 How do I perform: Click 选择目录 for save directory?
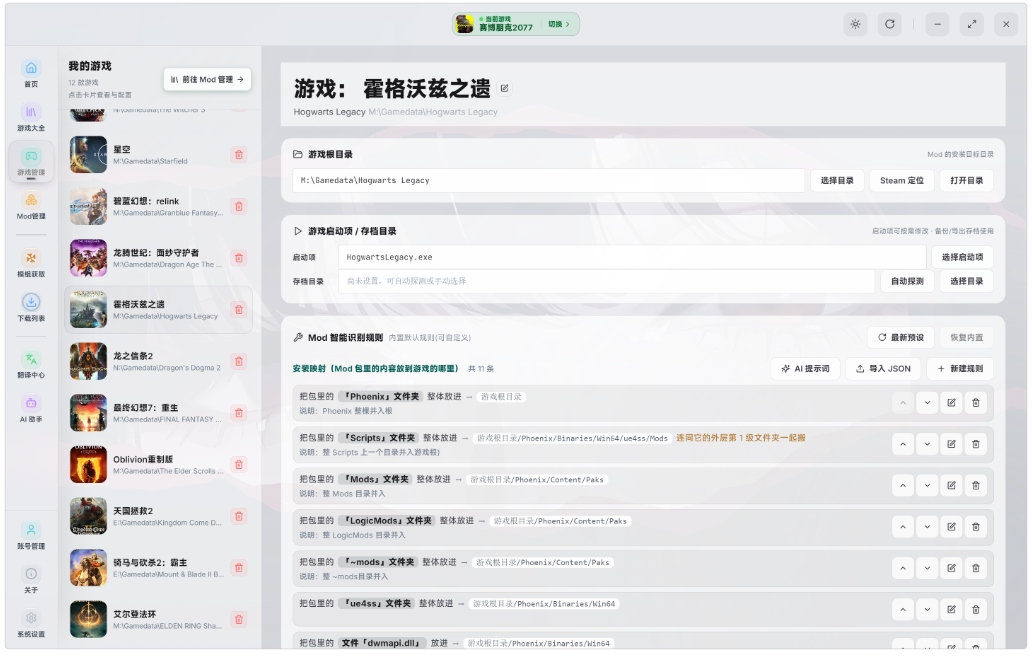(x=966, y=281)
